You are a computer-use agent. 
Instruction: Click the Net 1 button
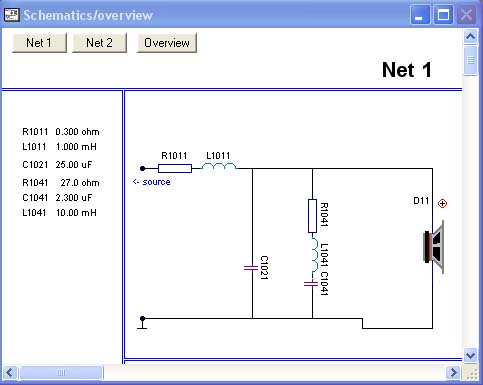(39, 43)
